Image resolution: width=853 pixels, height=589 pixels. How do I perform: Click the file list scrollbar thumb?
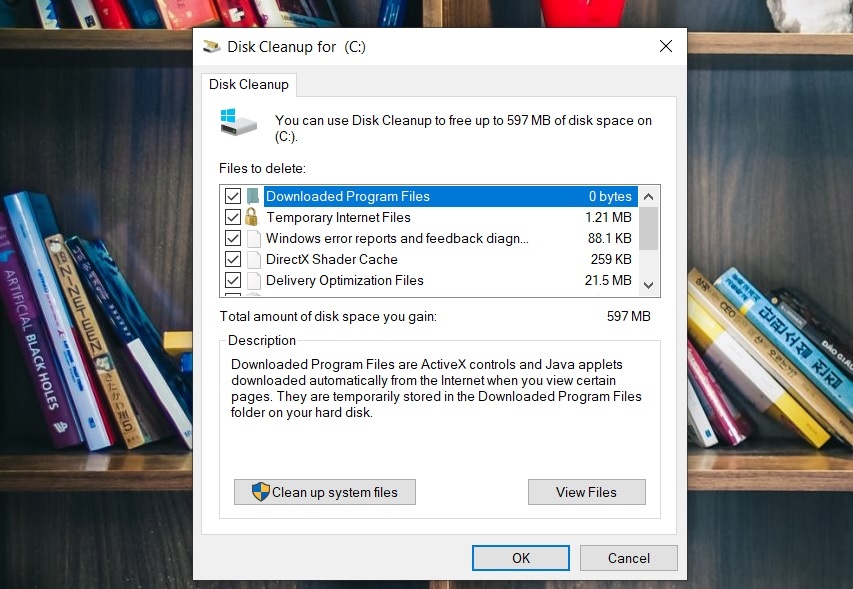pyautogui.click(x=649, y=228)
